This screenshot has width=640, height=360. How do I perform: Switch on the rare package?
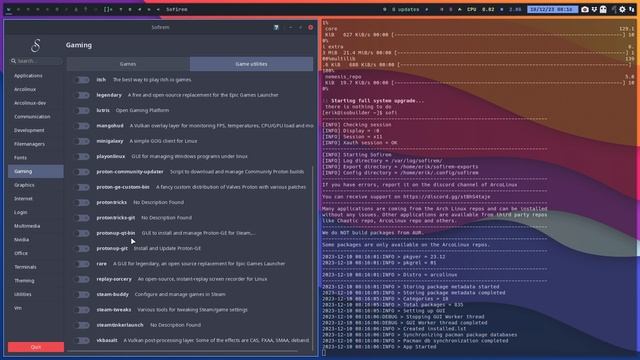tap(82, 264)
